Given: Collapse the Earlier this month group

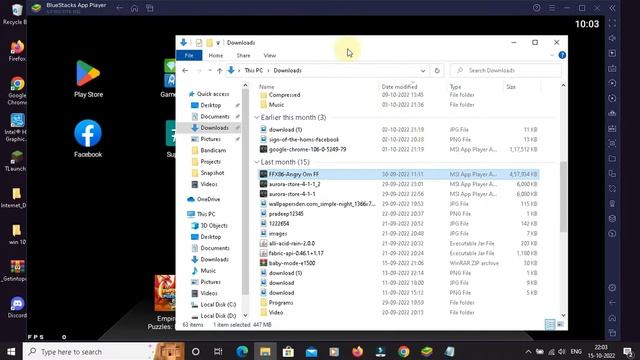Looking at the screenshot, I should [257, 118].
